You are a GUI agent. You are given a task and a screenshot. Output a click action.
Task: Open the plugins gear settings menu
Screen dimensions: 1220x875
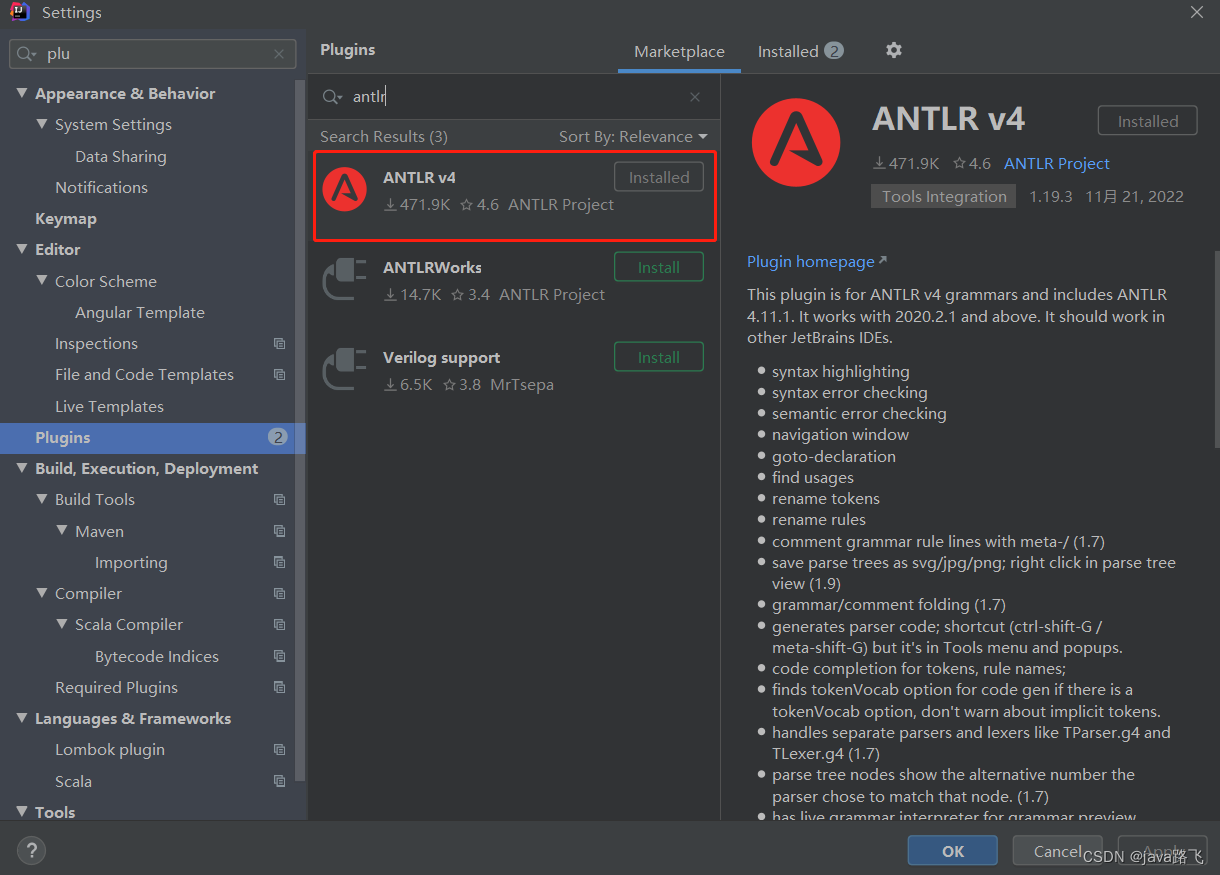pyautogui.click(x=894, y=50)
